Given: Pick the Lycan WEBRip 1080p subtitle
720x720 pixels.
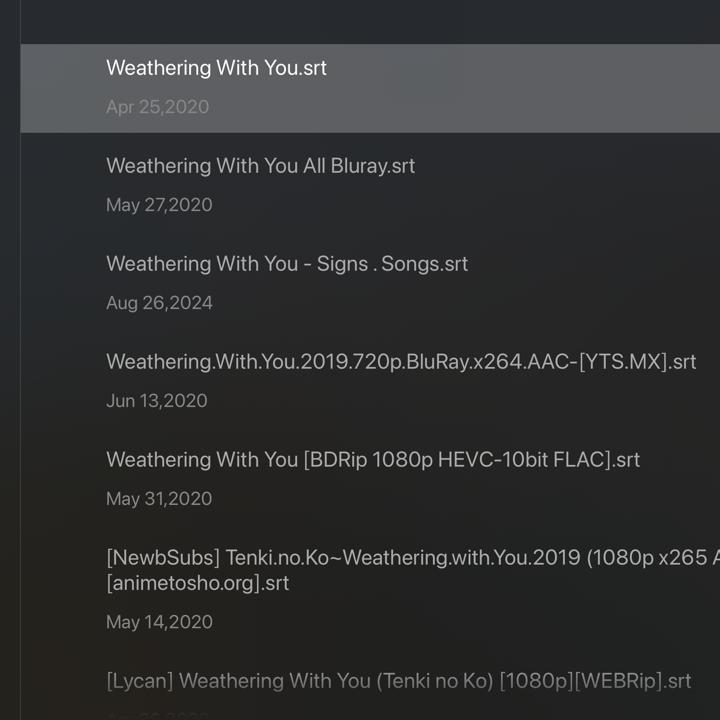Looking at the screenshot, I should pos(398,681).
